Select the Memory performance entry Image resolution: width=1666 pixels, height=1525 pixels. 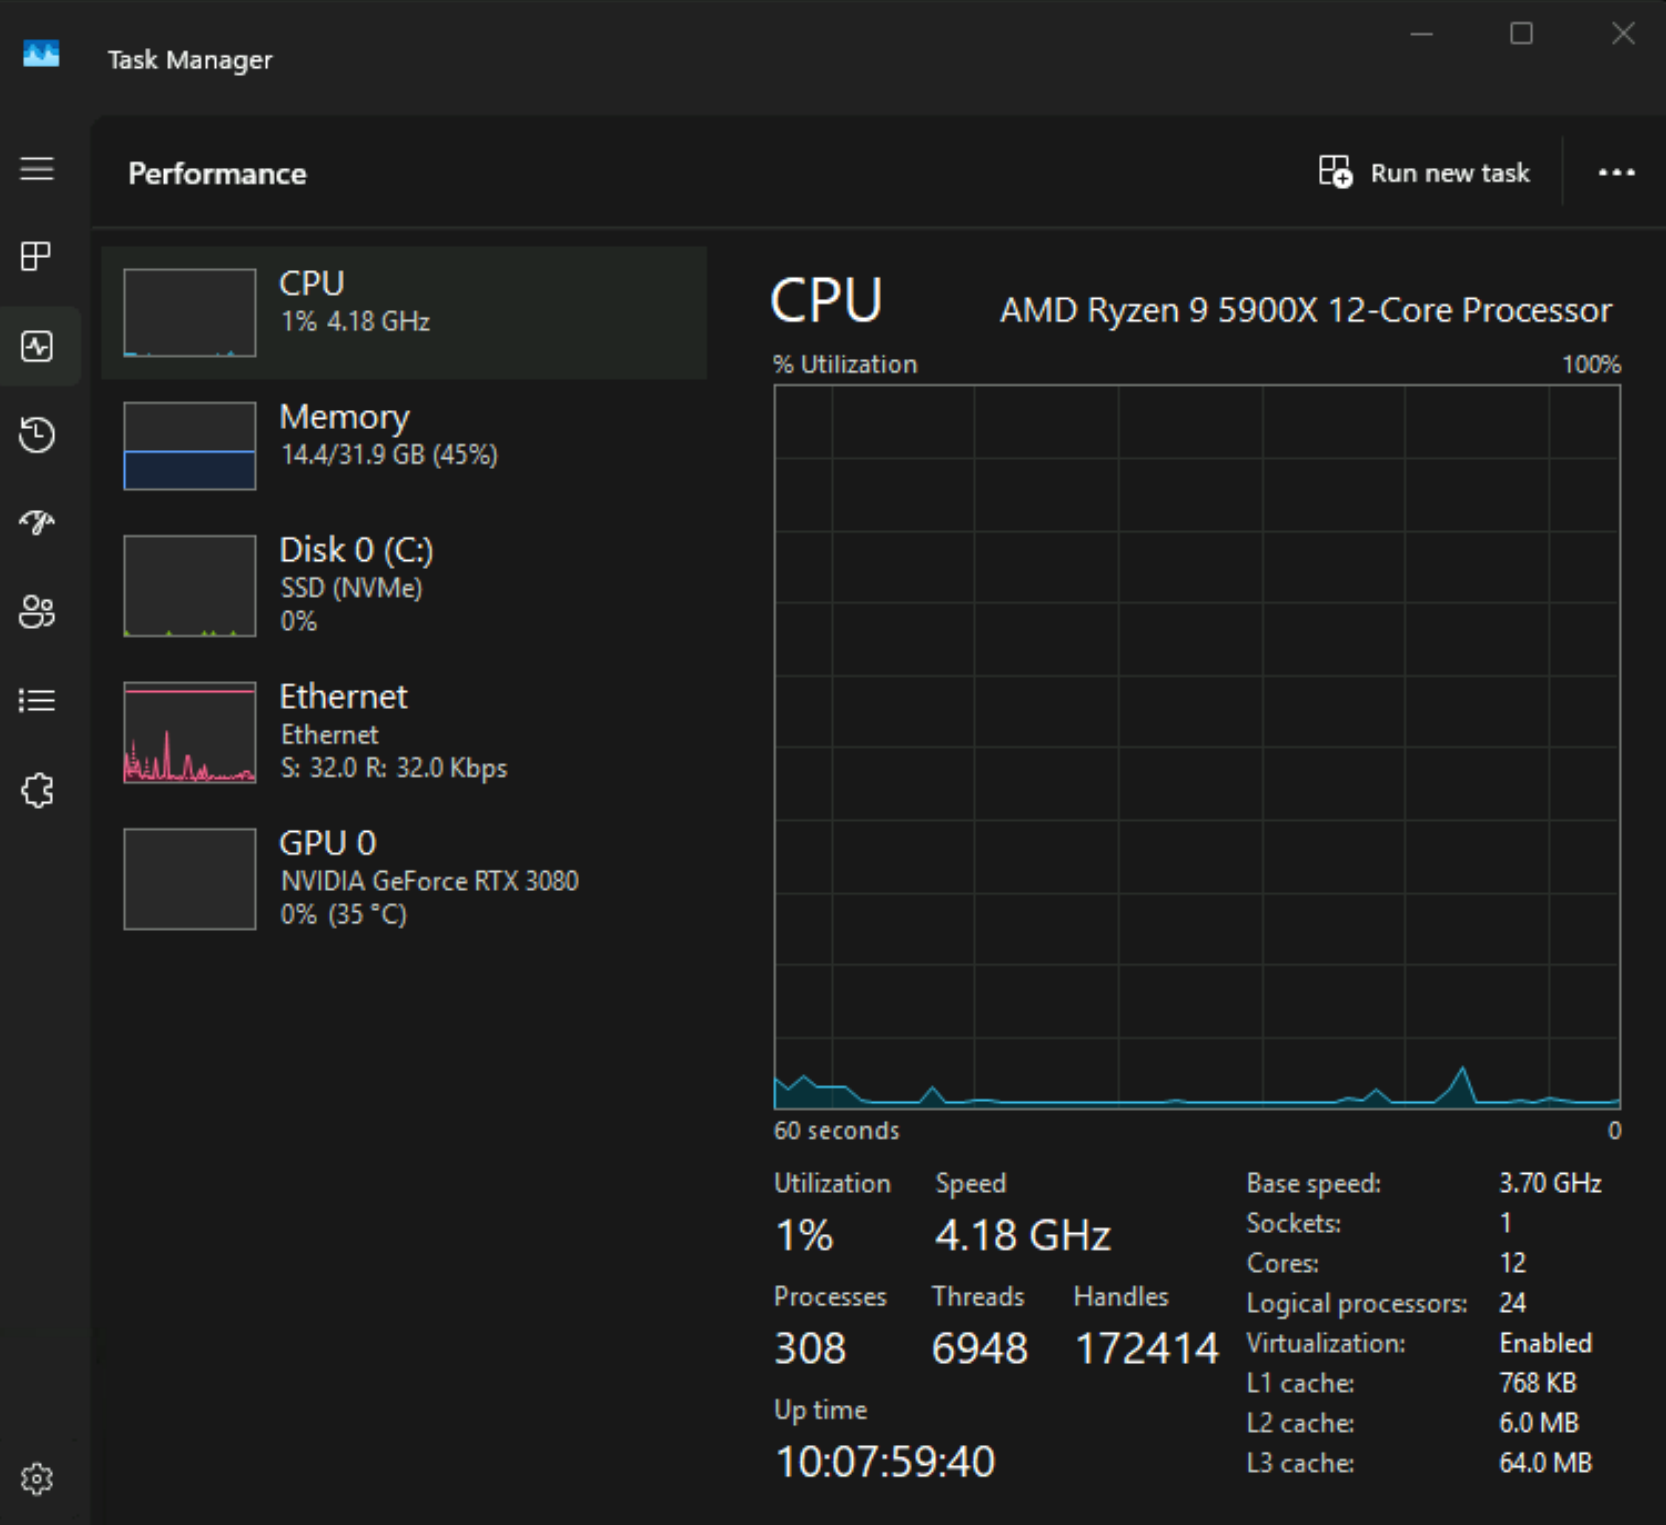tap(404, 445)
